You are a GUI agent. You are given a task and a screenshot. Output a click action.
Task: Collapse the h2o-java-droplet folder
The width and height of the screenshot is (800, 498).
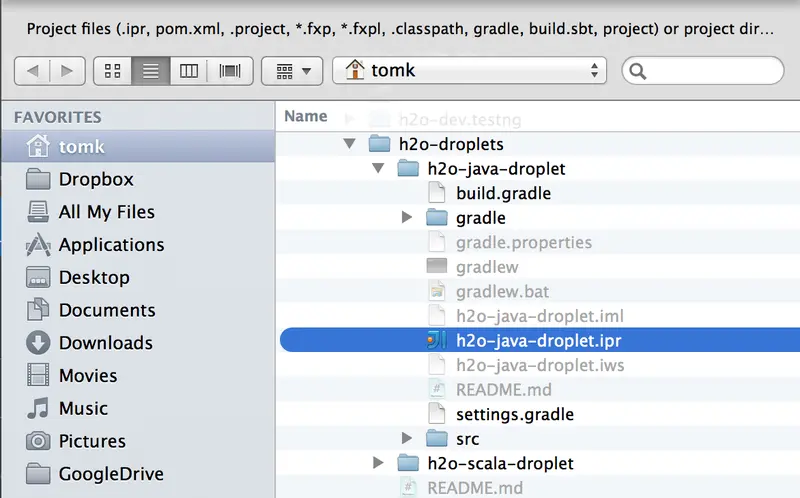pos(378,168)
